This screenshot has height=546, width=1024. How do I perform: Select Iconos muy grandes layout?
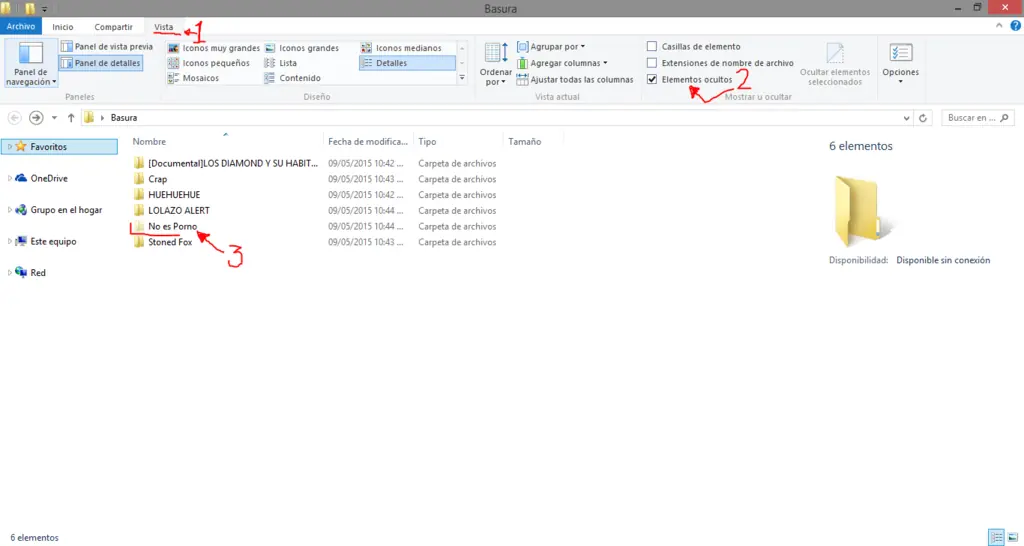click(214, 48)
